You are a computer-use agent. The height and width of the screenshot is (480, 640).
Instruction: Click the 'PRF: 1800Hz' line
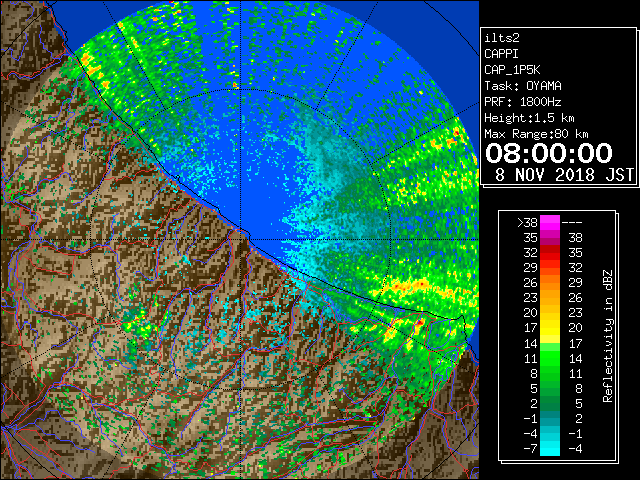point(523,102)
